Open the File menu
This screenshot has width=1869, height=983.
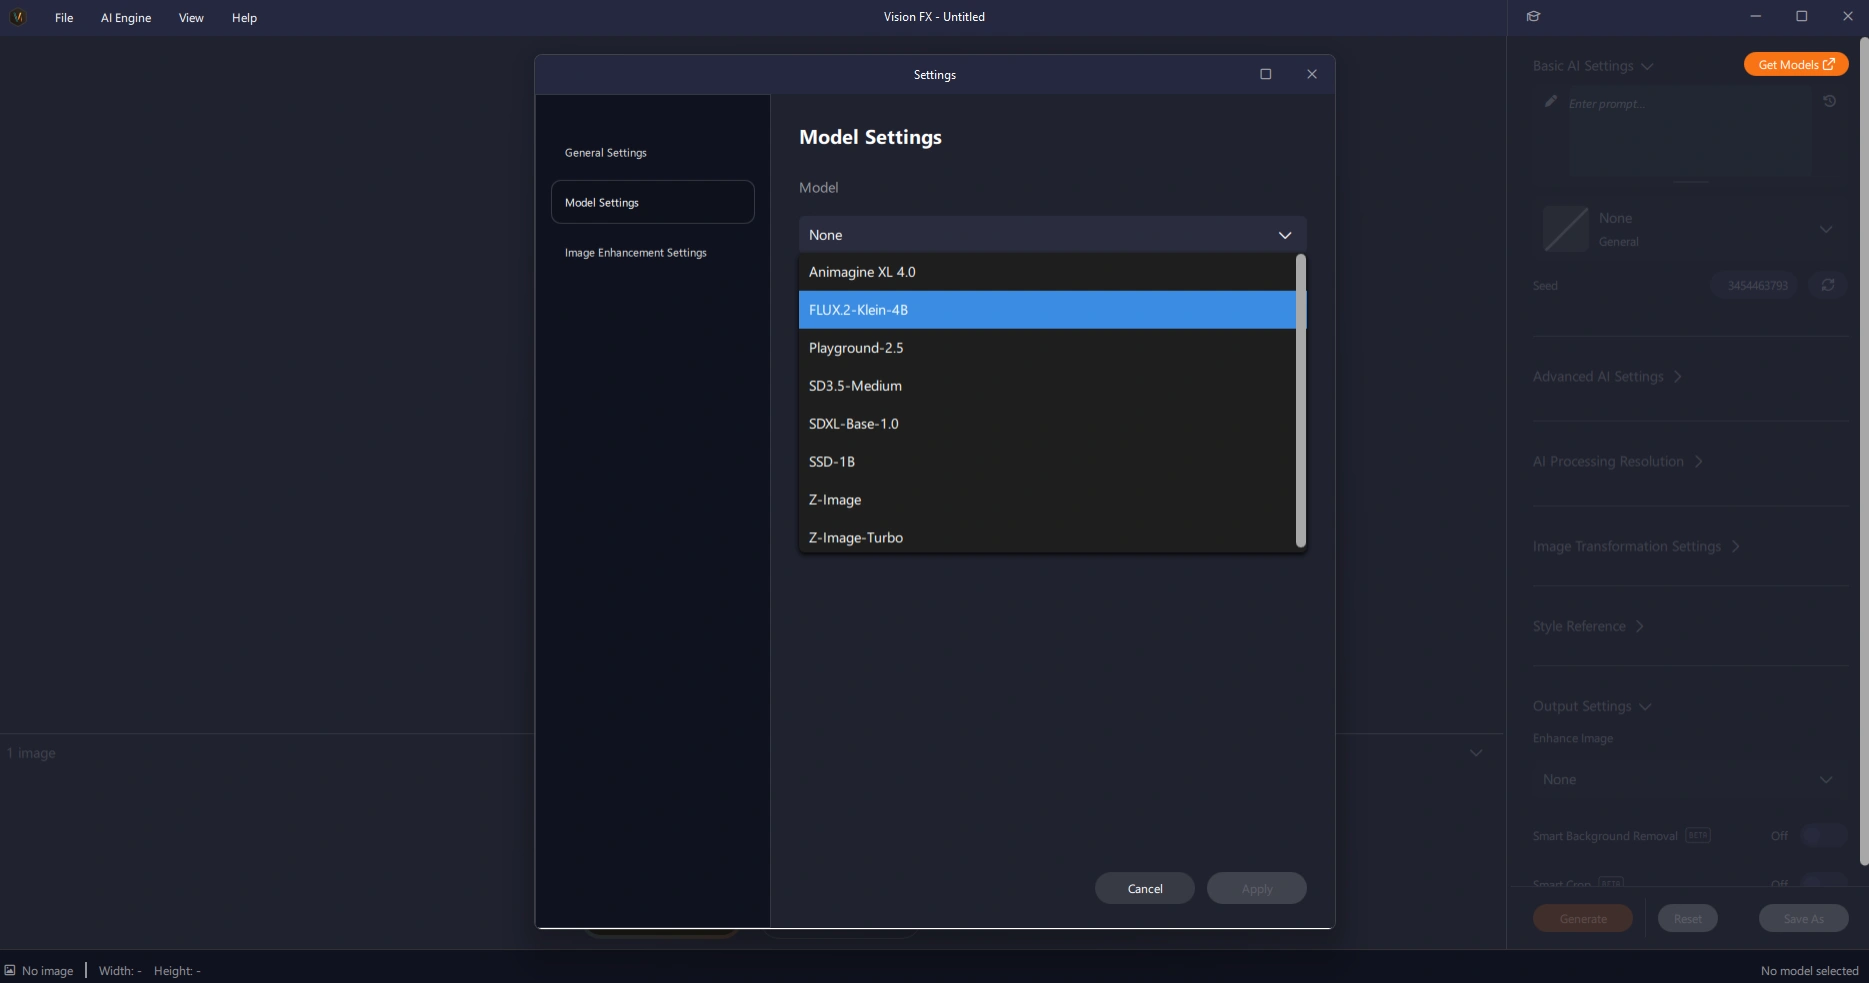tap(64, 18)
